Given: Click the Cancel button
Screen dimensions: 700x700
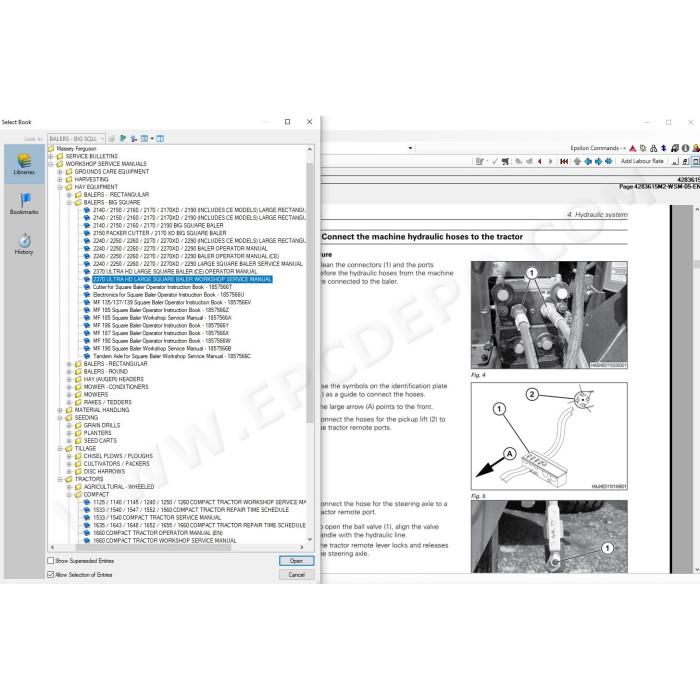Looking at the screenshot, I should pyautogui.click(x=296, y=575).
